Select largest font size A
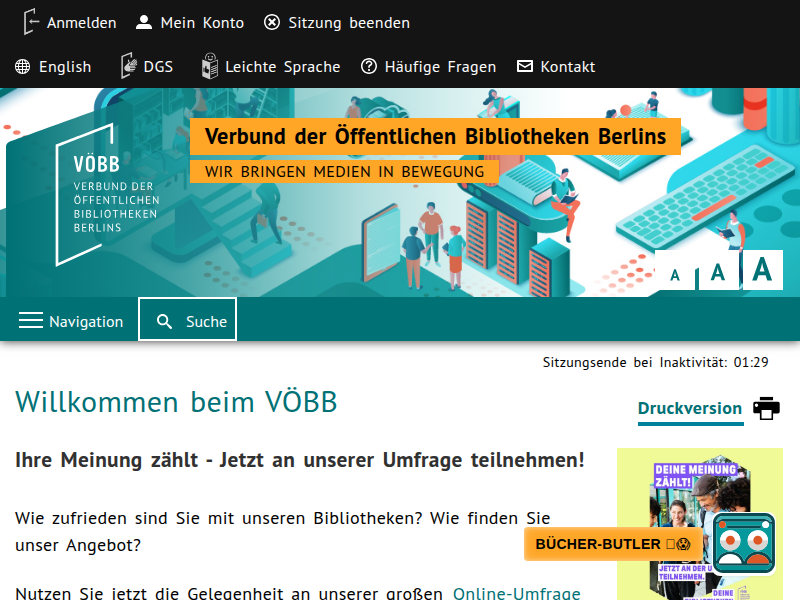The image size is (800, 600). pos(762,269)
